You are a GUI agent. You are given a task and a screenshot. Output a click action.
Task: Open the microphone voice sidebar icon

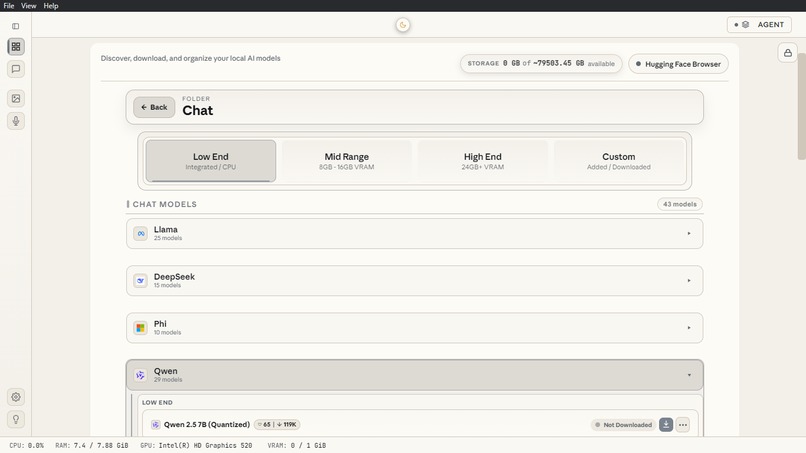tap(16, 121)
